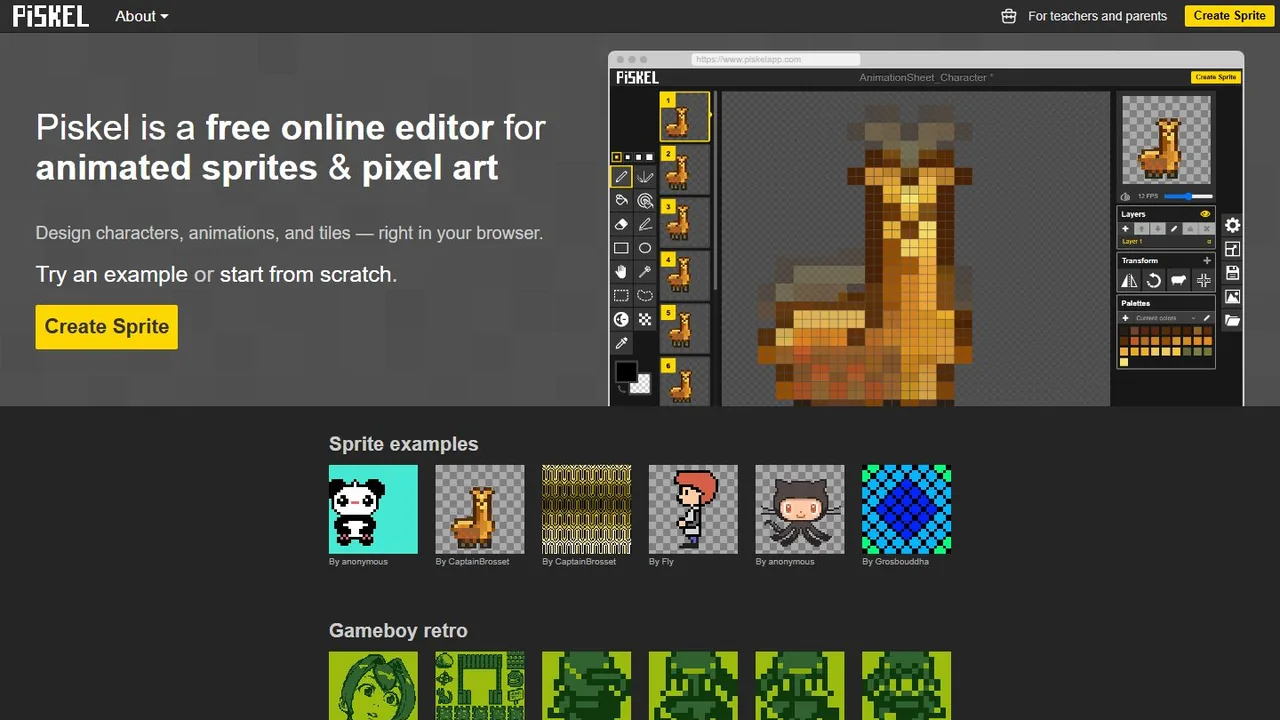Open the llama sprite by CaptainBrosset
The height and width of the screenshot is (720, 1280).
point(480,509)
